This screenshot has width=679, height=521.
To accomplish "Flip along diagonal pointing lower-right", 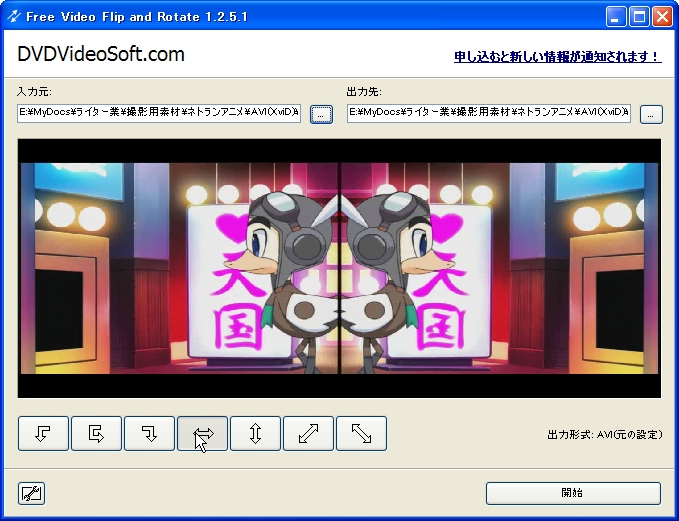I will point(362,434).
